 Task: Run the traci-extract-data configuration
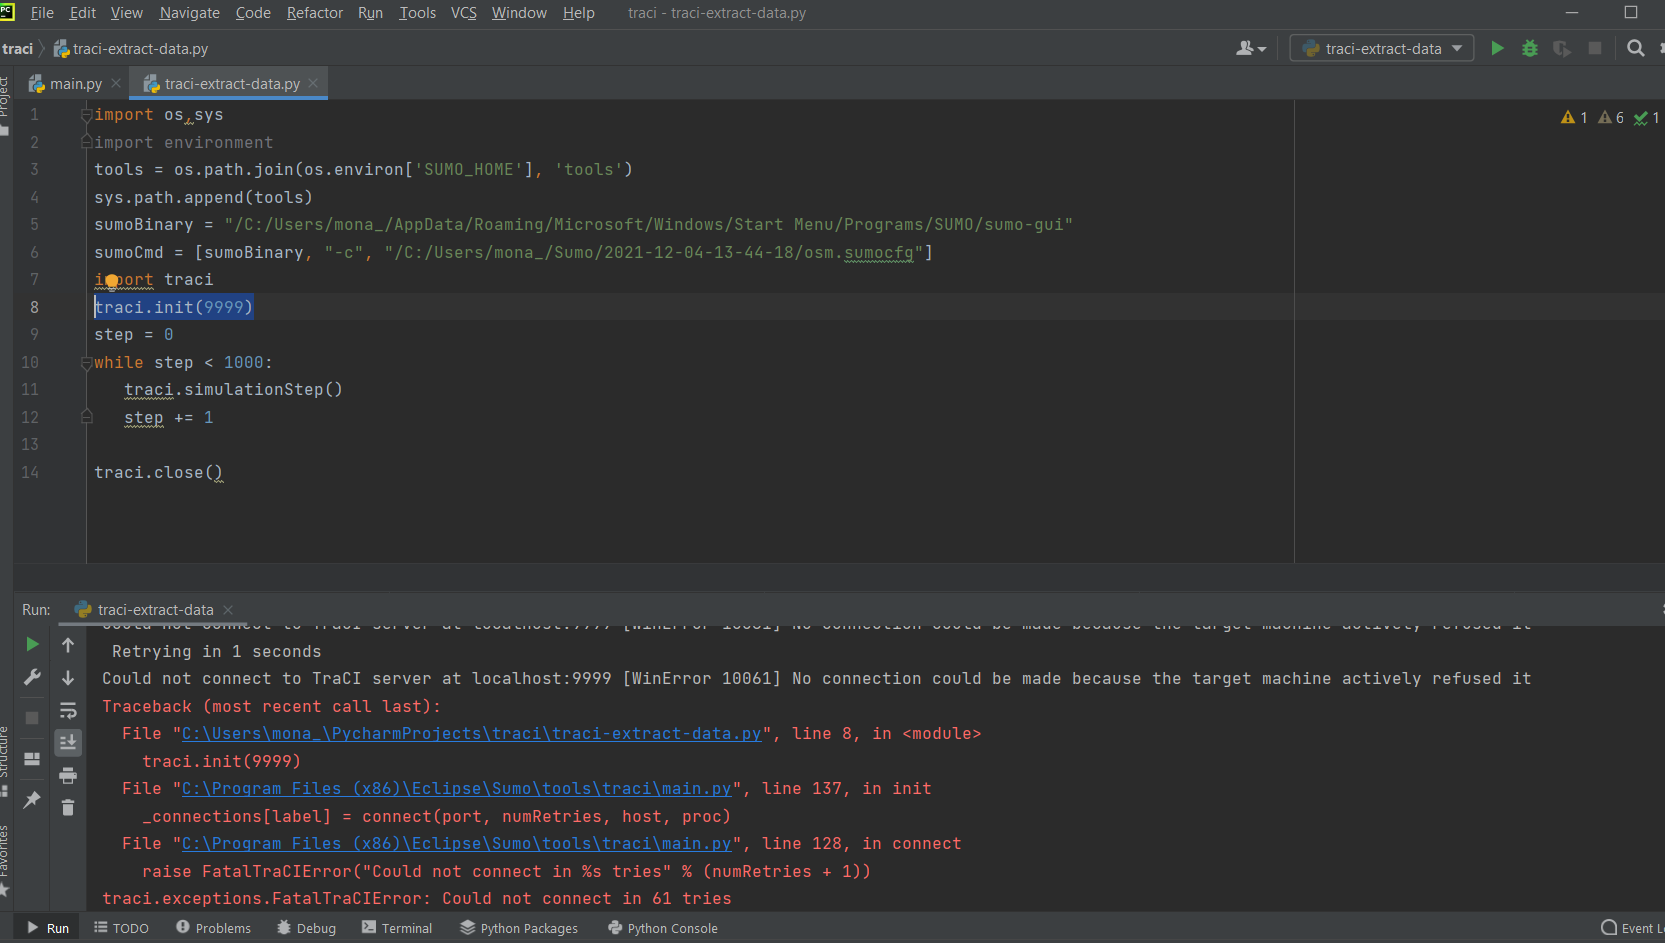coord(1497,48)
